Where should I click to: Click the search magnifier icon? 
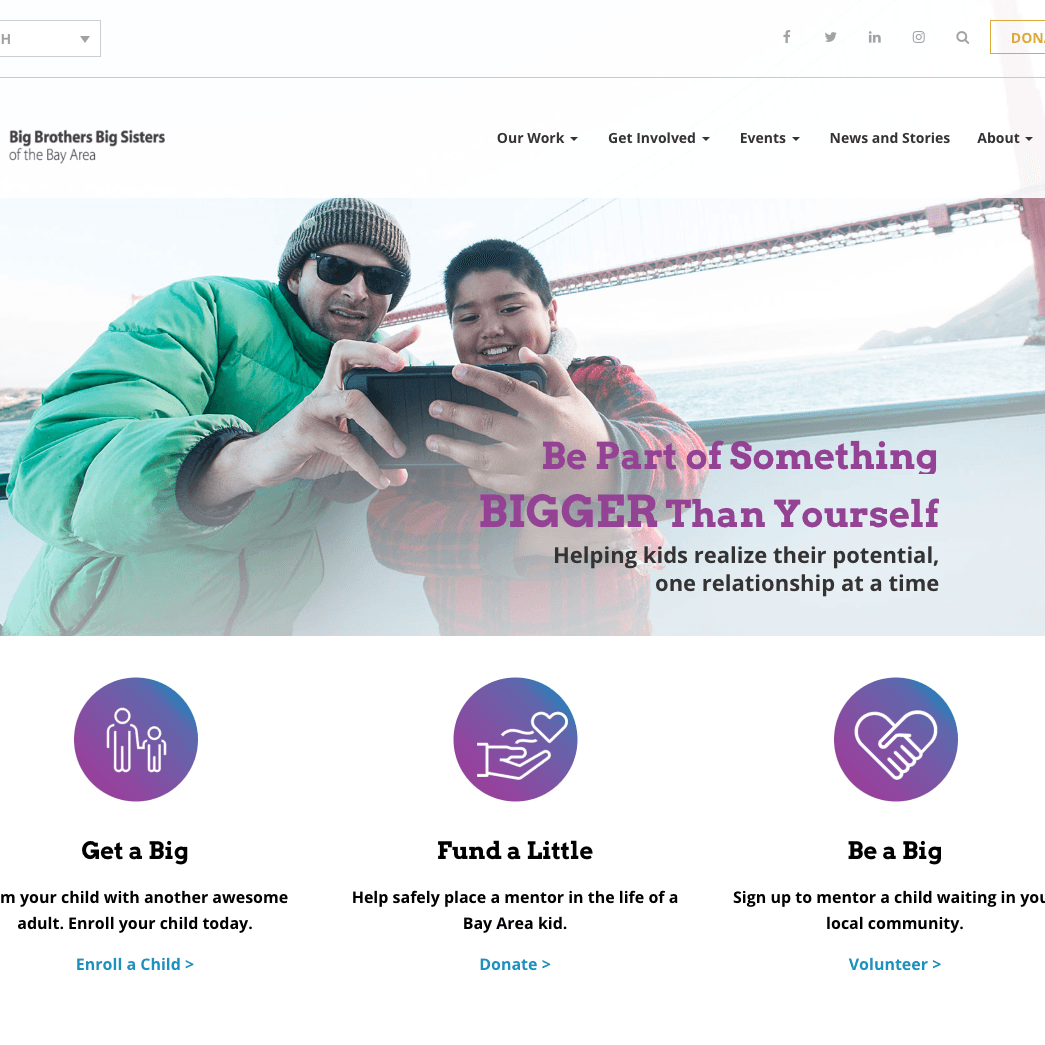[x=963, y=37]
